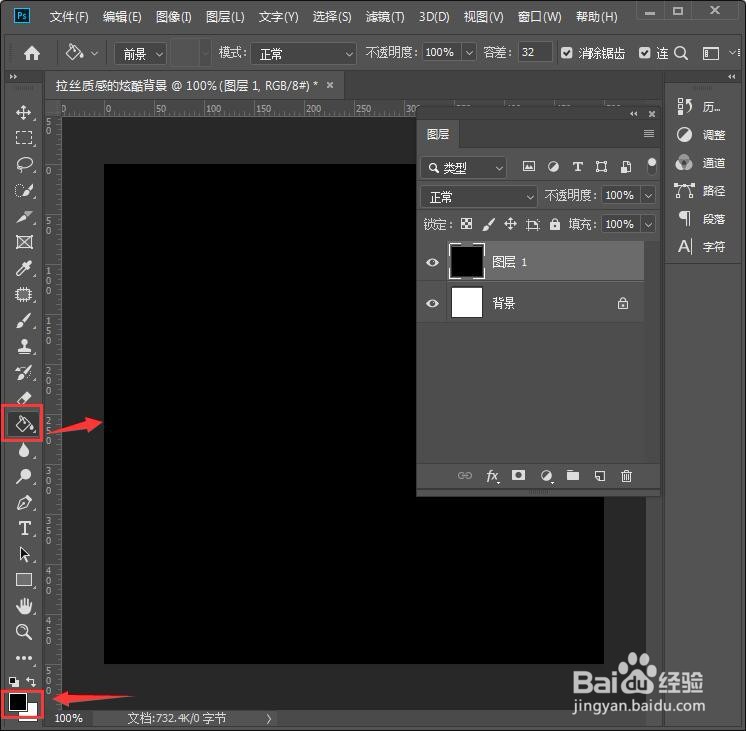Open the layer blend mode 正常 dropdown
Viewport: 746px width, 731px height.
pyautogui.click(x=479, y=197)
